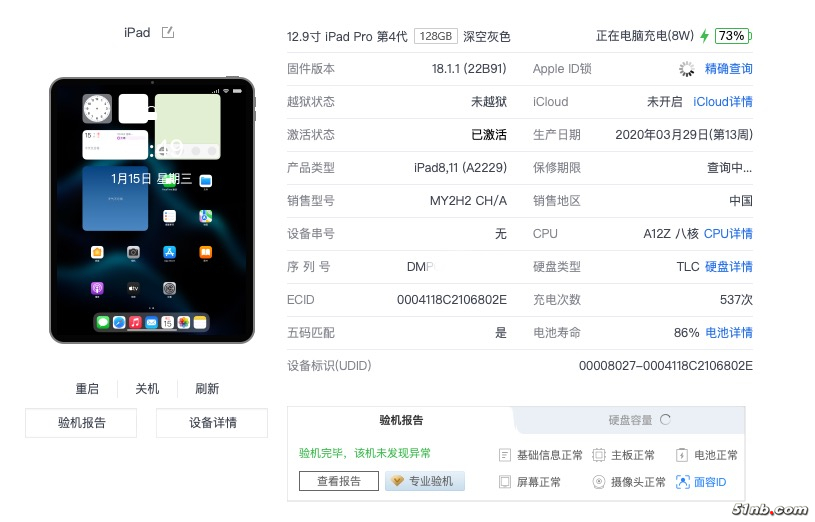Click the battery normal status icon
The height and width of the screenshot is (522, 815).
(681, 455)
